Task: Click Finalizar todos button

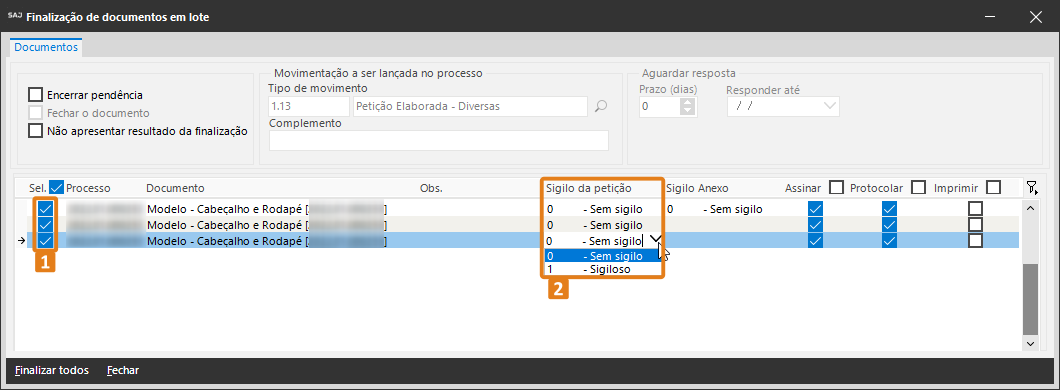Action: pyautogui.click(x=52, y=370)
